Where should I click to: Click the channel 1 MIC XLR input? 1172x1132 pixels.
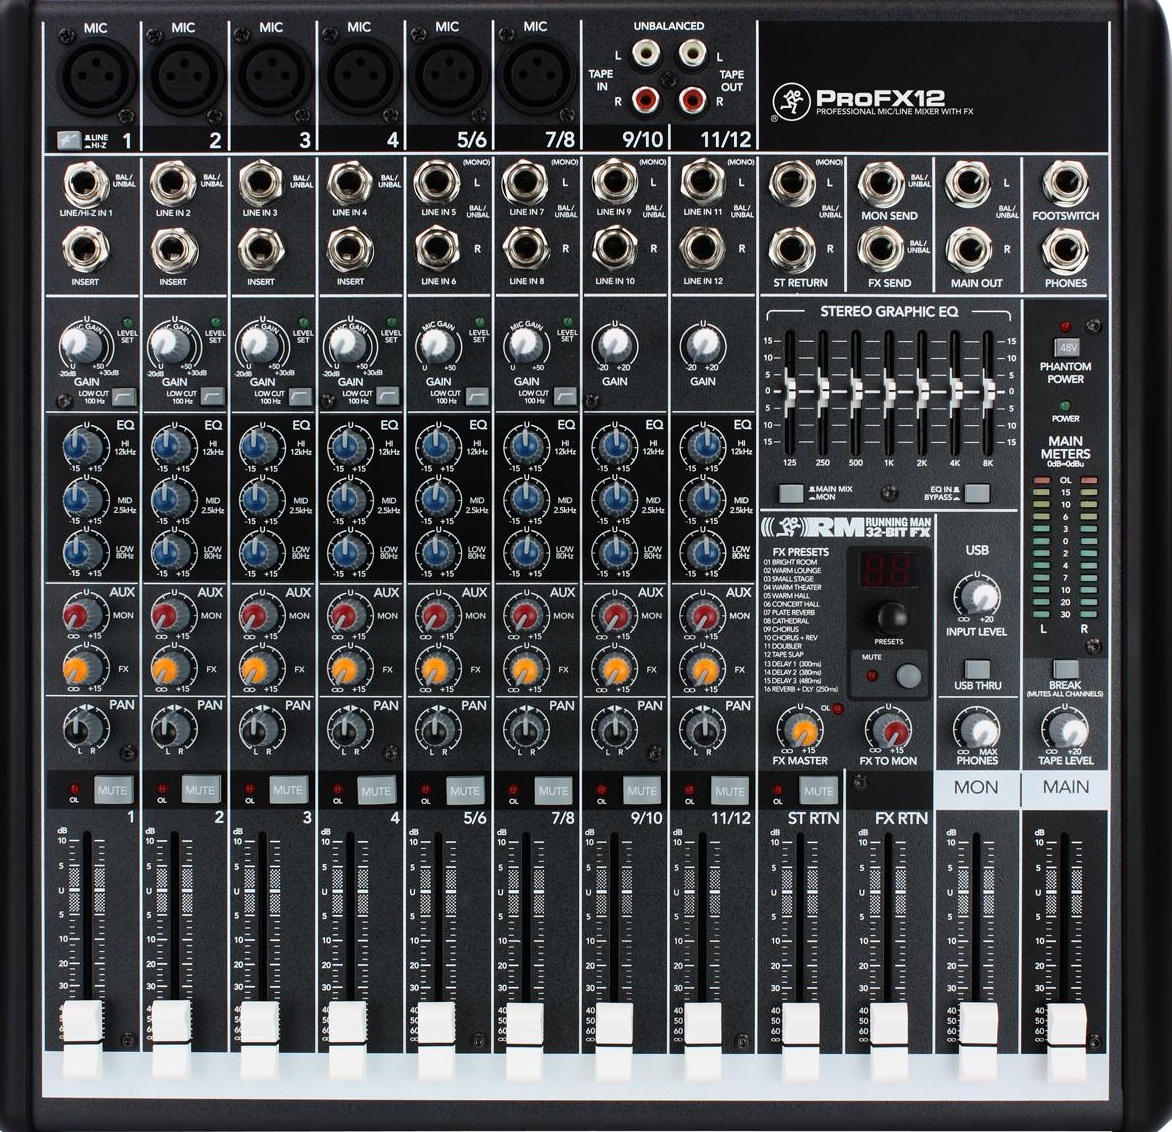[96, 76]
